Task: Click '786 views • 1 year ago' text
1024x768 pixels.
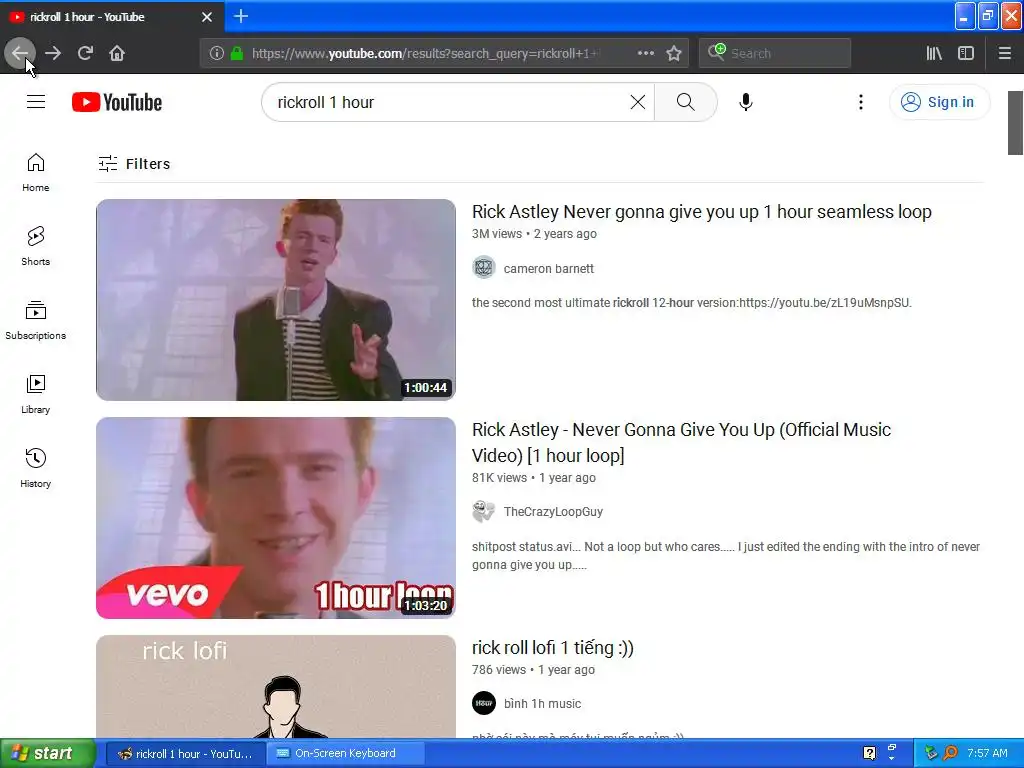Action: (533, 669)
